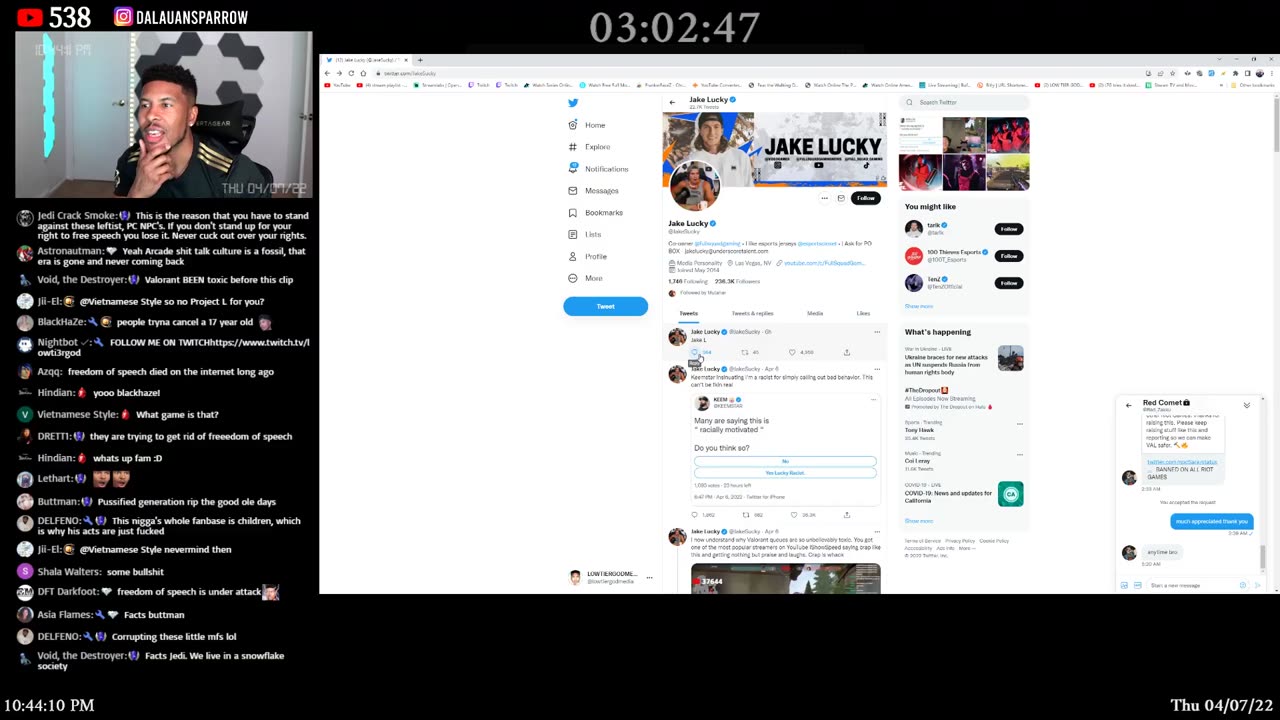Switch to the Tweets tab
This screenshot has width=1280, height=720.
(689, 313)
